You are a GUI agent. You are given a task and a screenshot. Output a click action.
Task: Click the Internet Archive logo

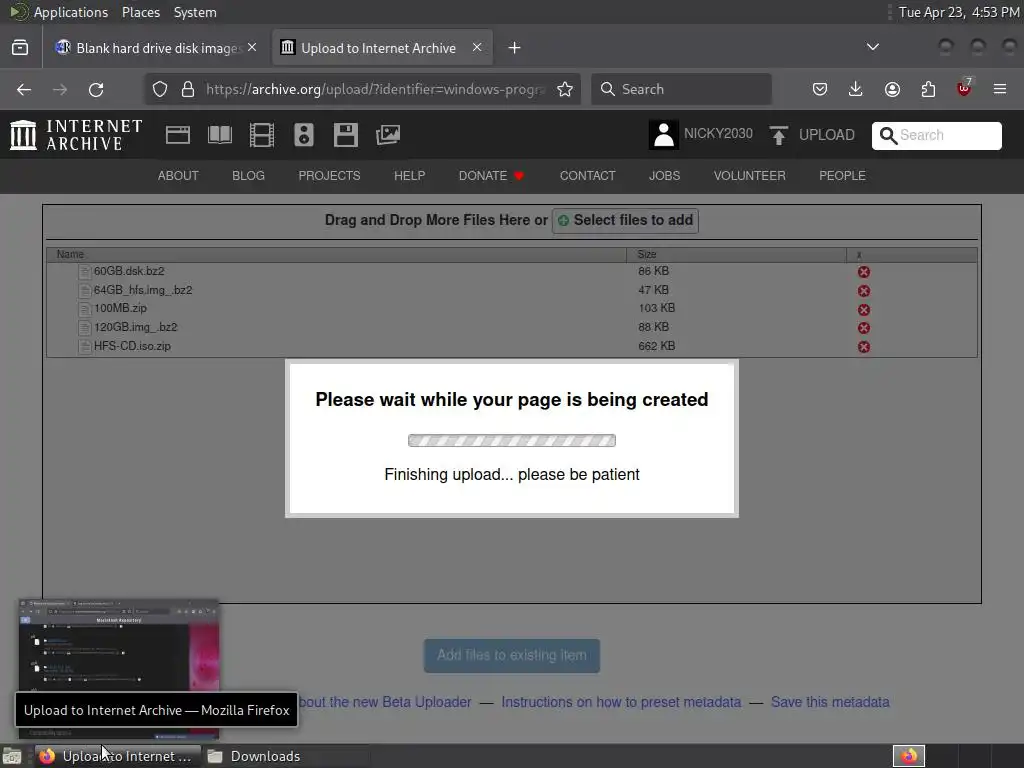[76, 135]
